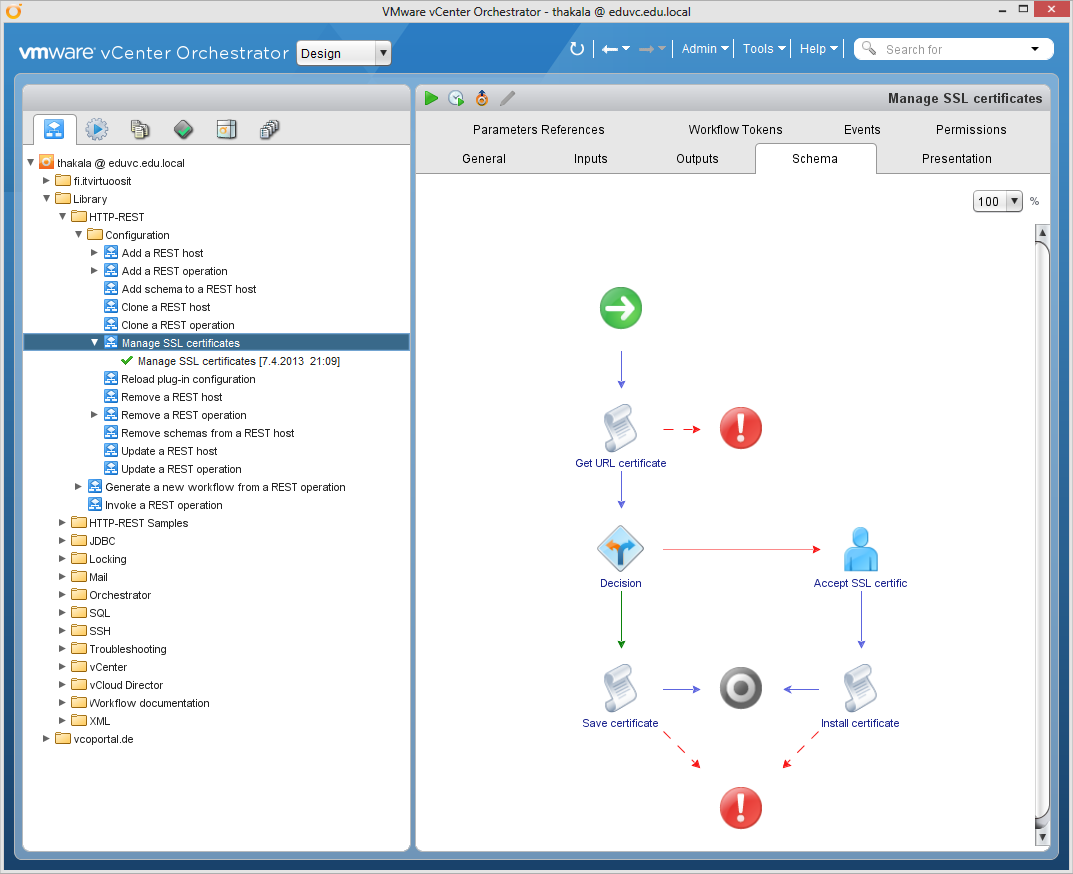This screenshot has height=874, width=1073.
Task: Select the Get URL certificate script element
Action: click(x=621, y=428)
